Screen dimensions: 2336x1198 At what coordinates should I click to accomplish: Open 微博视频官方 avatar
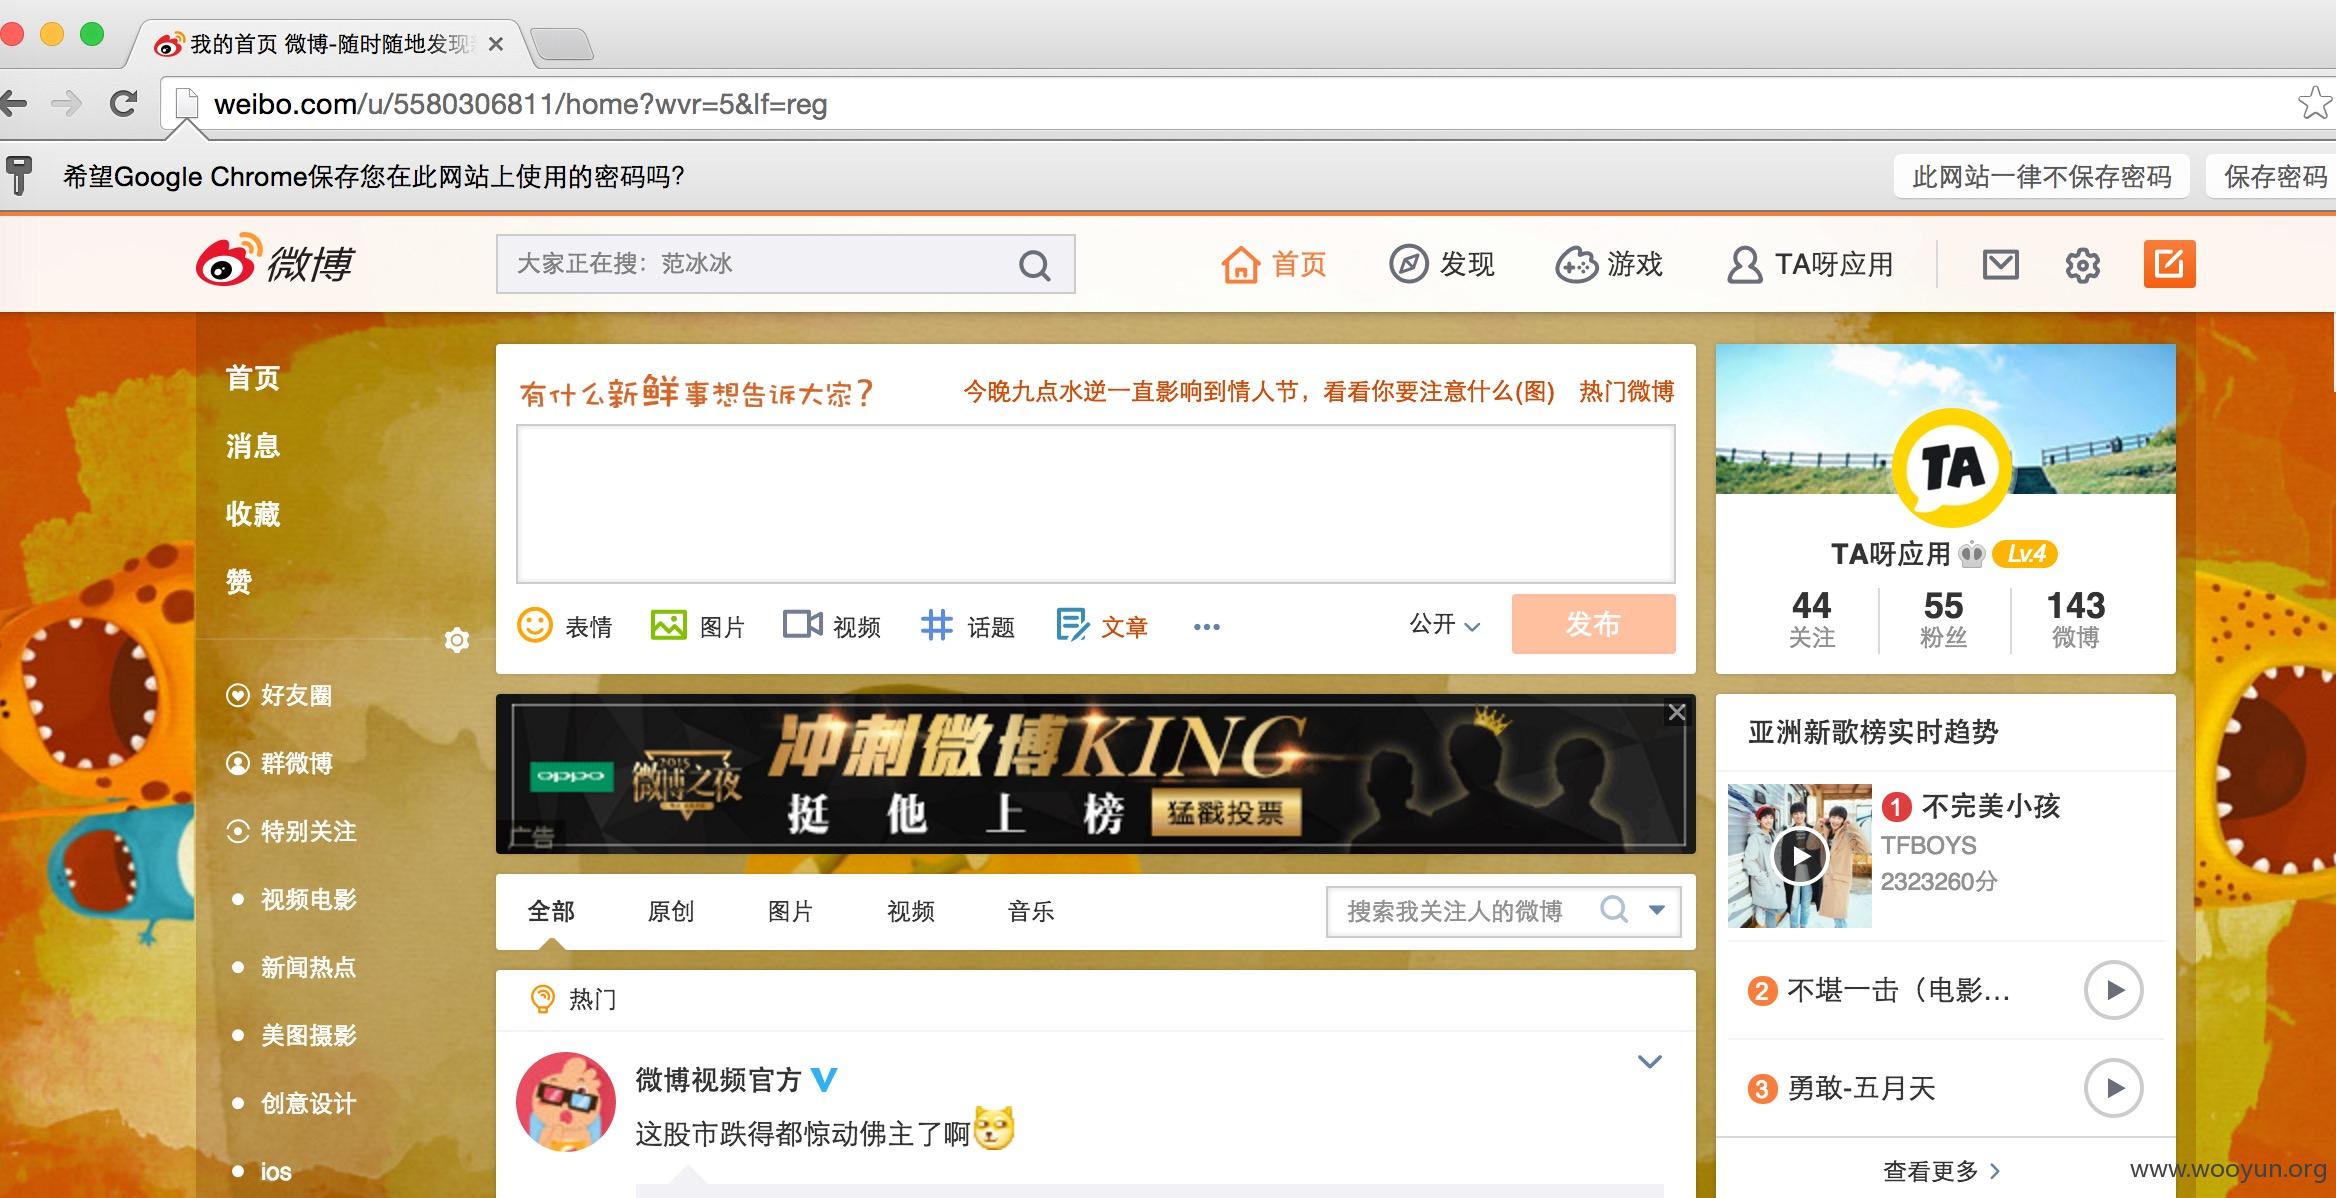(565, 1101)
